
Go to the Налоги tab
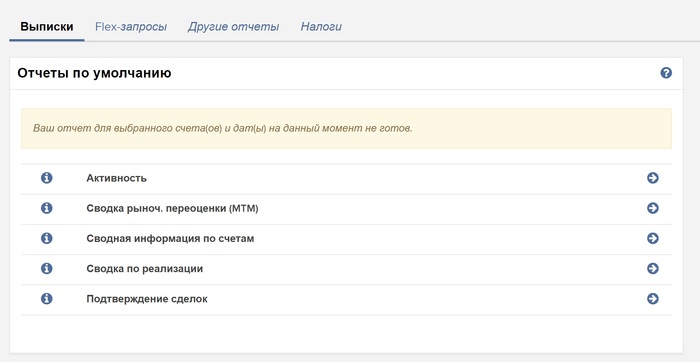tap(321, 27)
